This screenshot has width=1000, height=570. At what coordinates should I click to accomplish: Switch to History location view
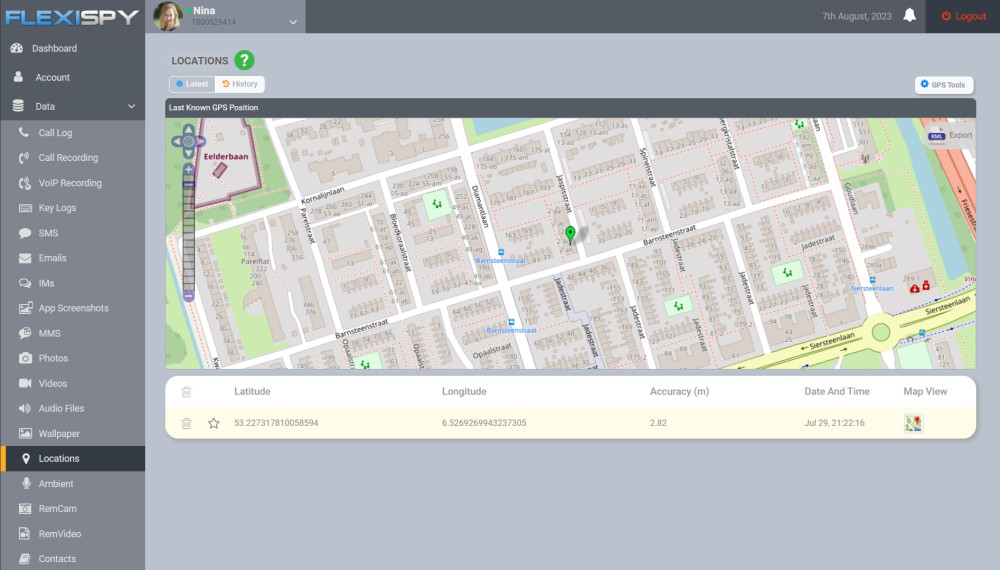click(240, 84)
